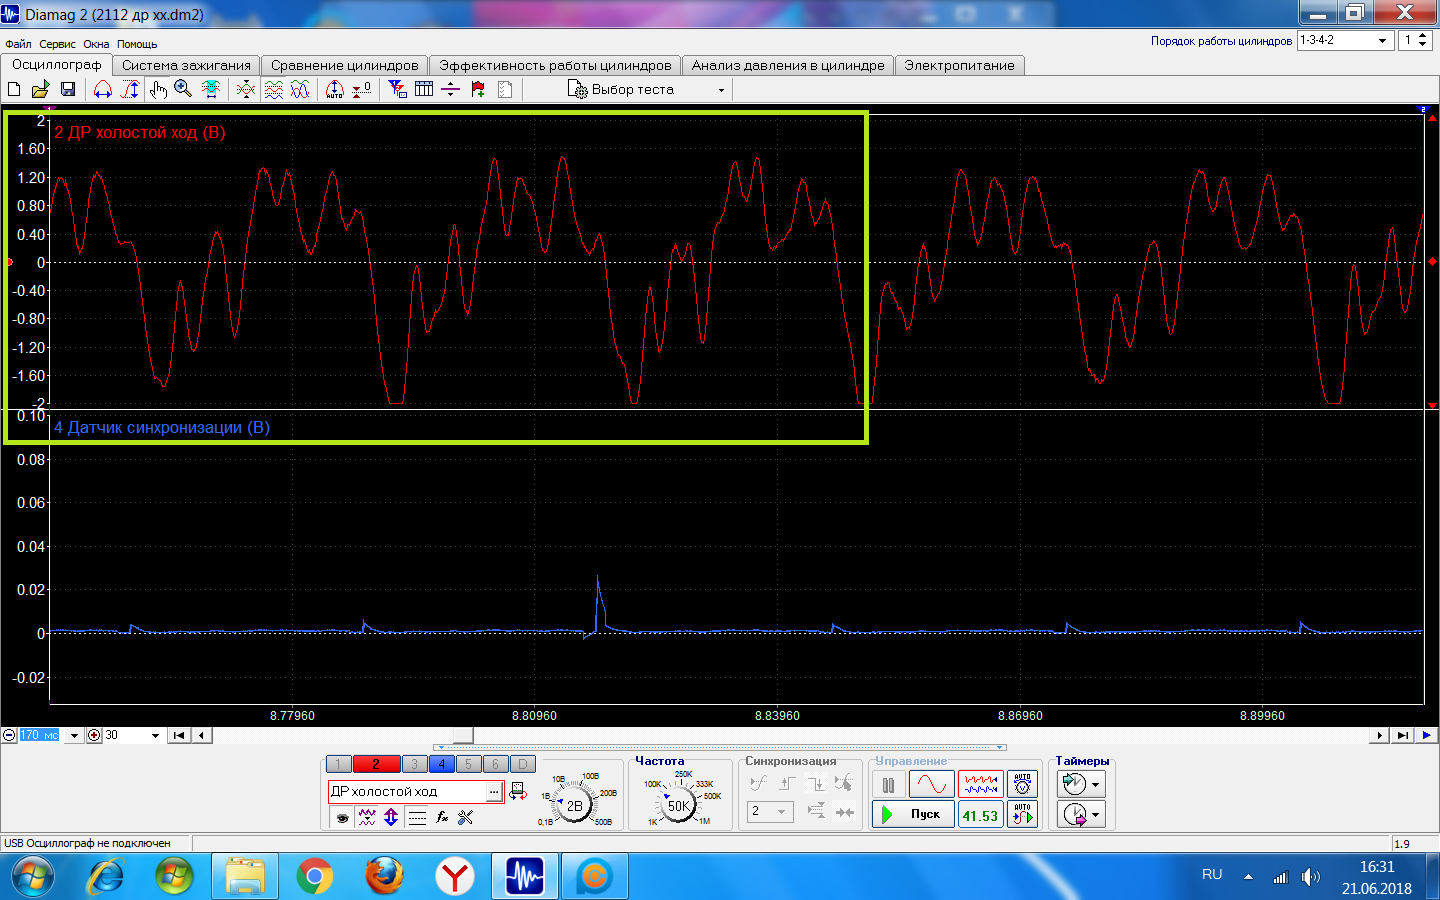Increase the cylinder number stepper
Screen dimensions: 1440x900
coord(1423,36)
